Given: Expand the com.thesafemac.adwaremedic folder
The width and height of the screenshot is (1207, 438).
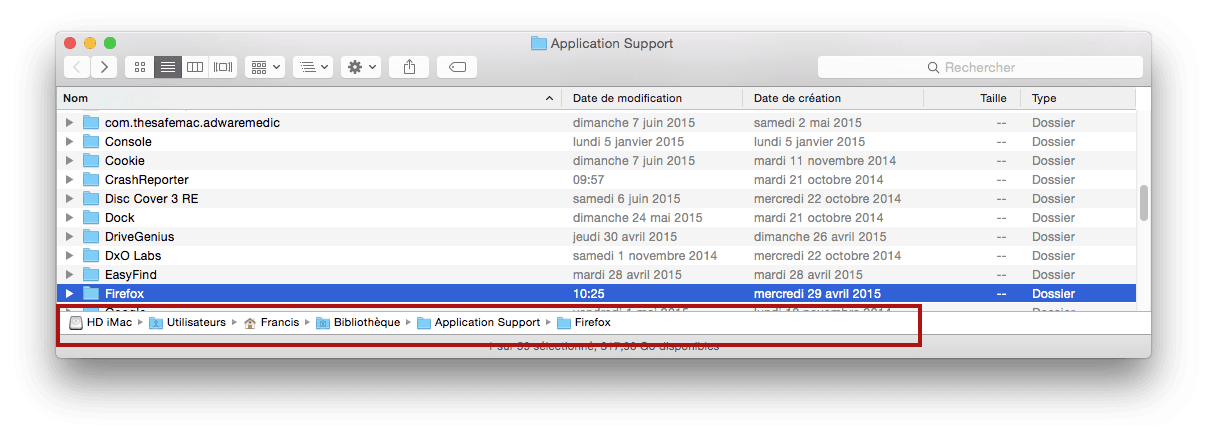Looking at the screenshot, I should pyautogui.click(x=69, y=123).
